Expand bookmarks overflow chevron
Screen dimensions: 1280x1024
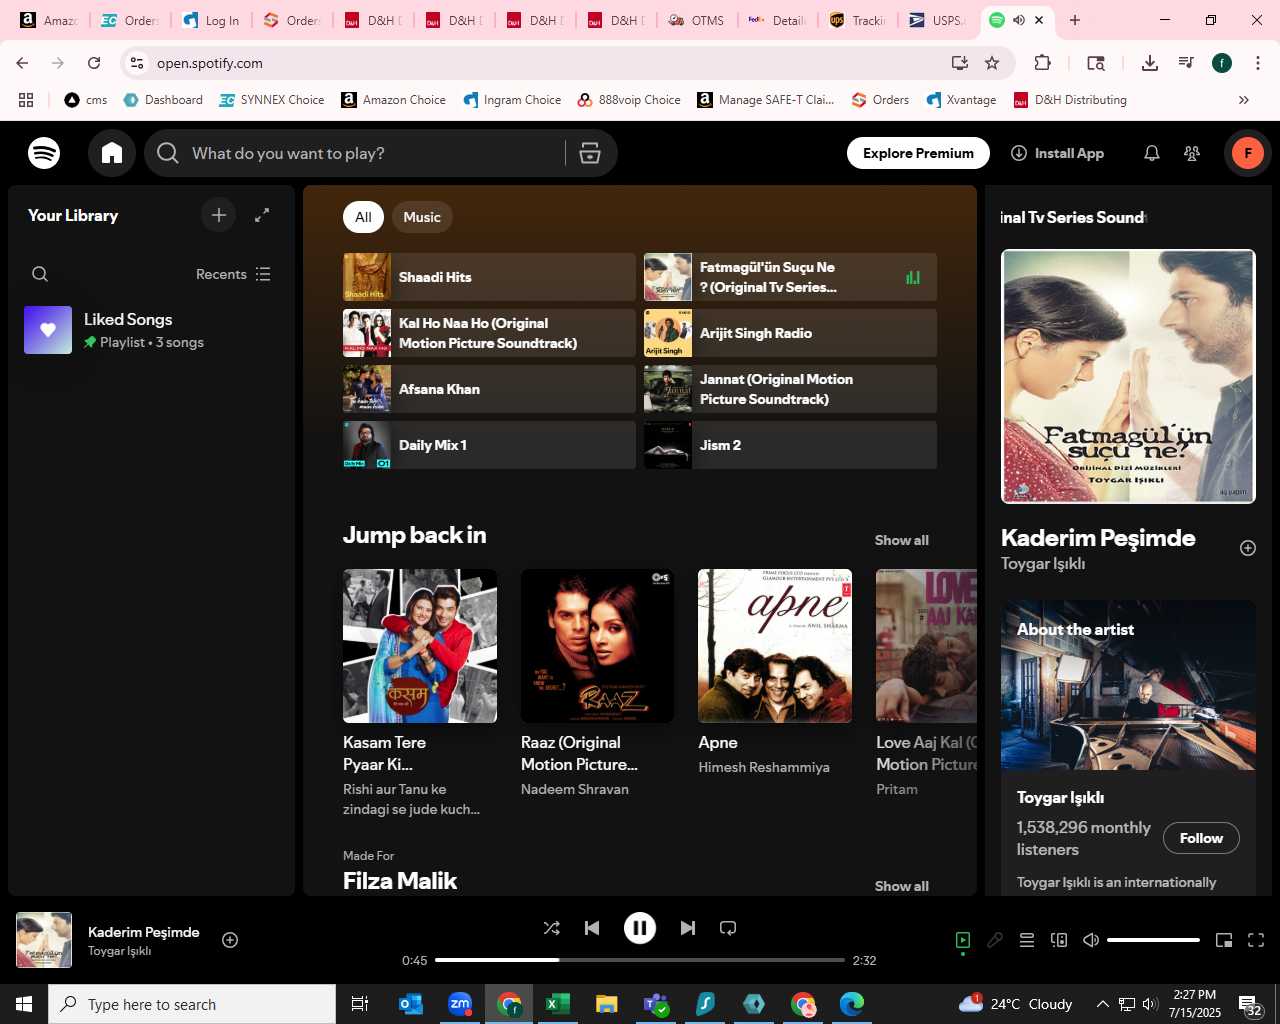[1244, 100]
